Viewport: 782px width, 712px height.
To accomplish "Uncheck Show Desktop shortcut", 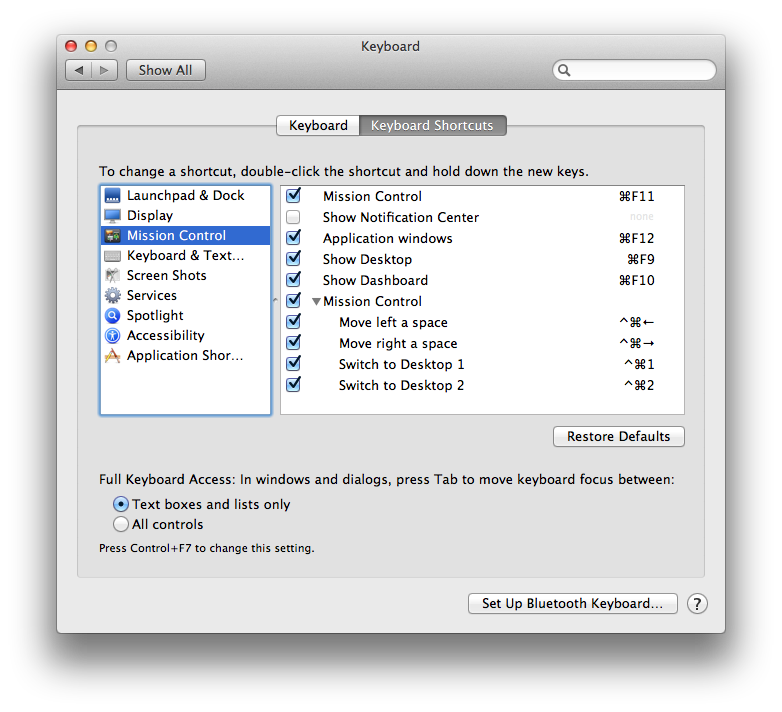I will [x=293, y=258].
